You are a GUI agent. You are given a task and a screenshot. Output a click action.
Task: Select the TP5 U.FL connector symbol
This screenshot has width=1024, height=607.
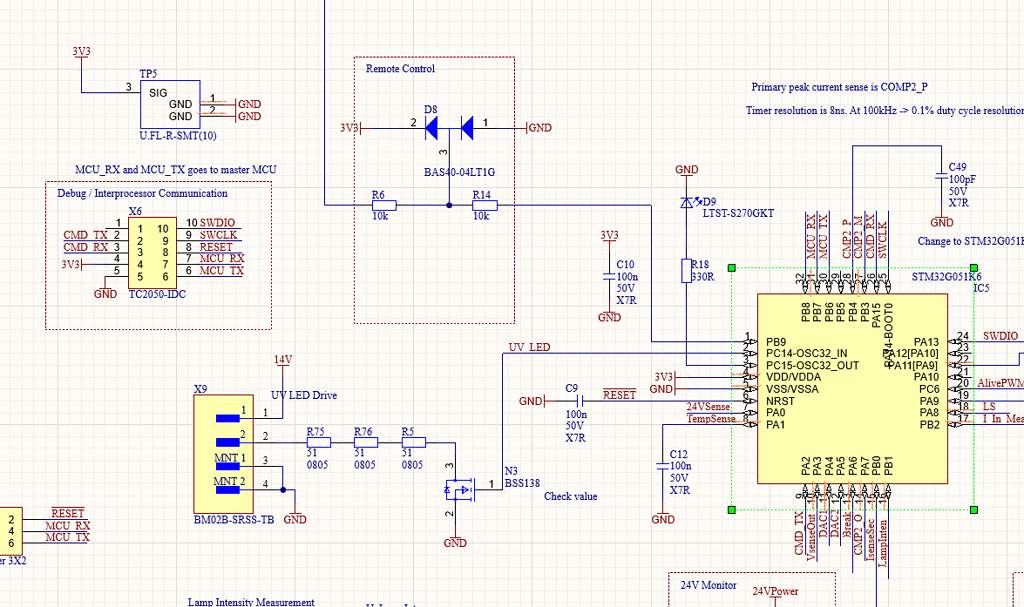click(170, 105)
